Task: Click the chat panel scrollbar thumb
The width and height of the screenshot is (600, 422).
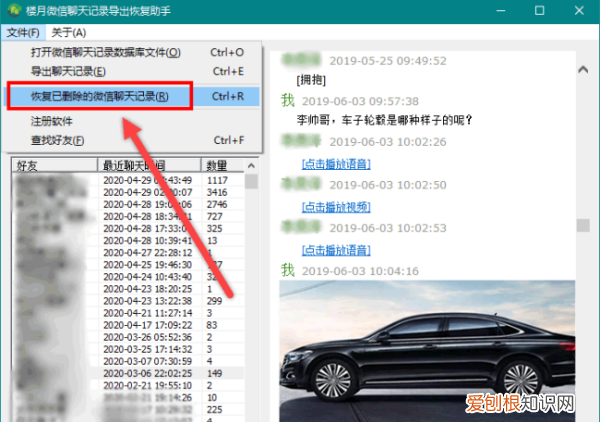Action: [x=583, y=225]
